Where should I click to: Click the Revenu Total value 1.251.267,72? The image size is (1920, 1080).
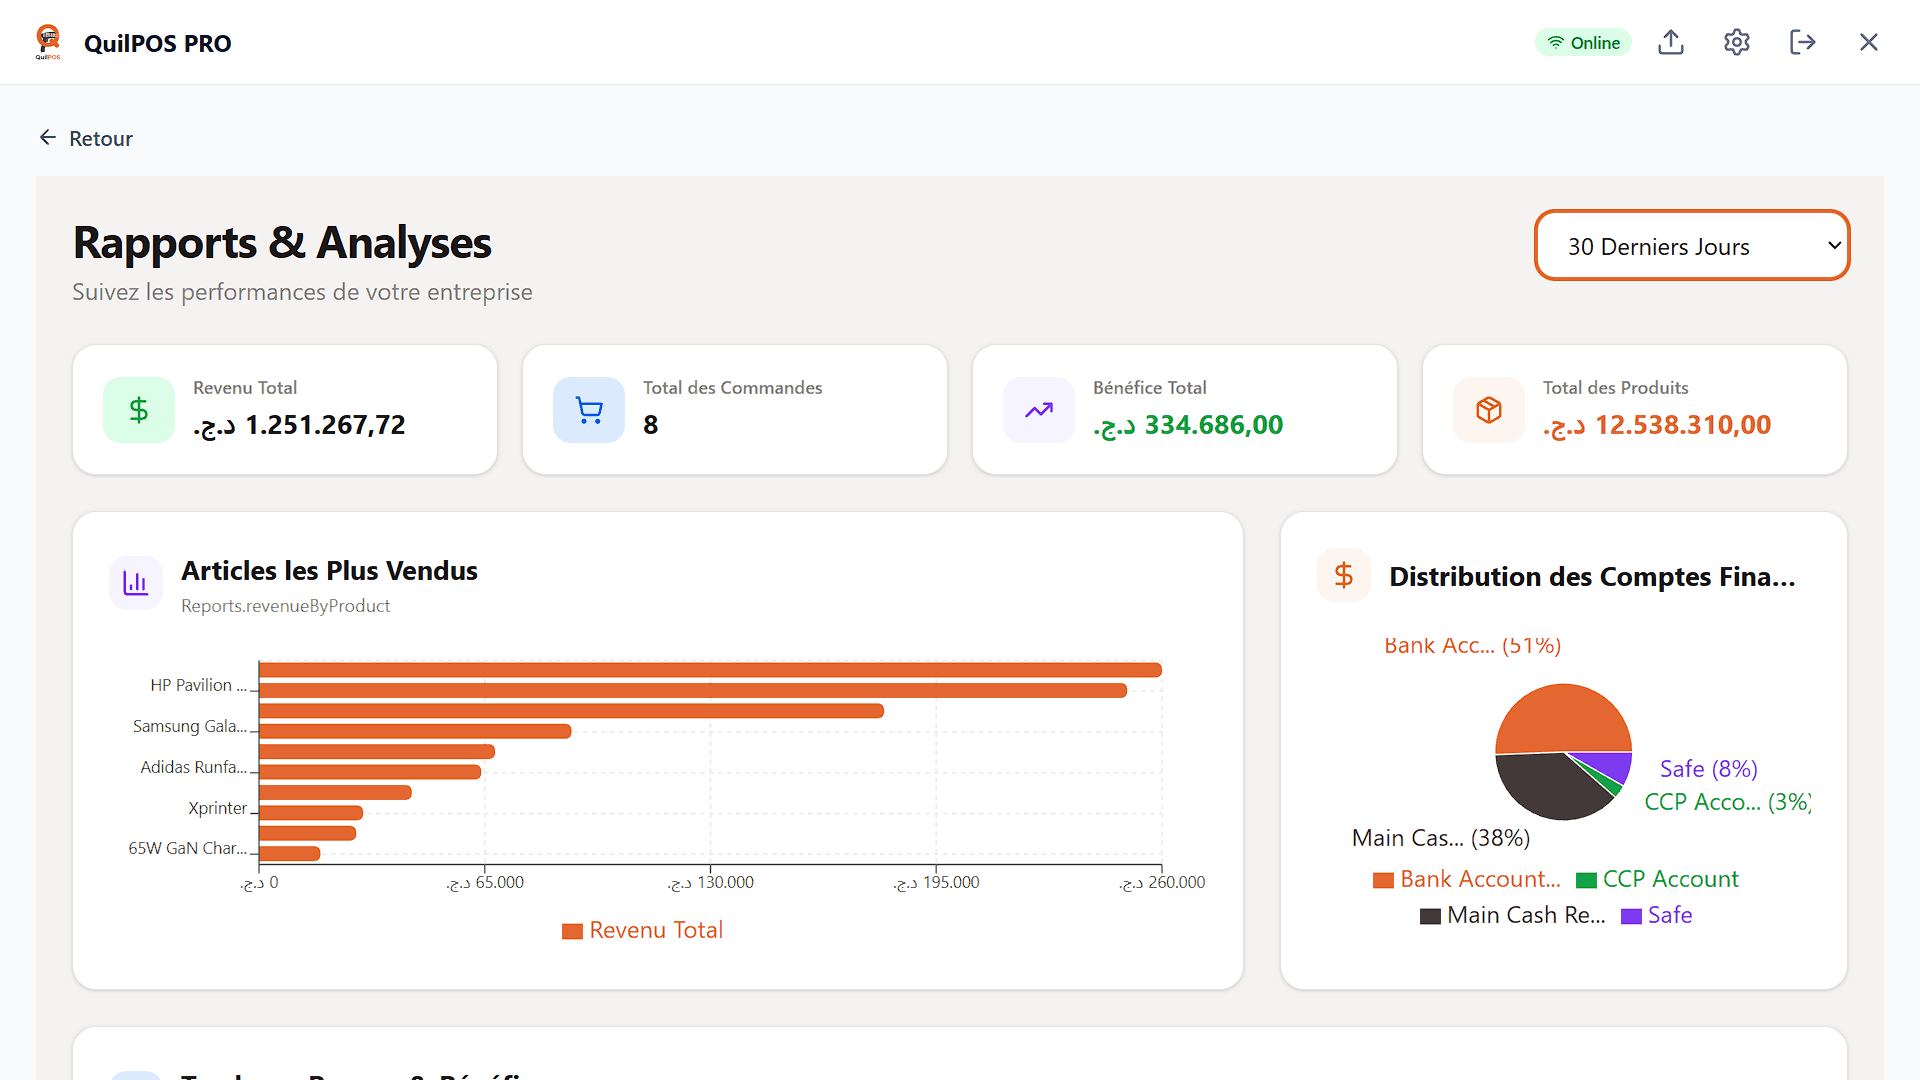(x=299, y=425)
